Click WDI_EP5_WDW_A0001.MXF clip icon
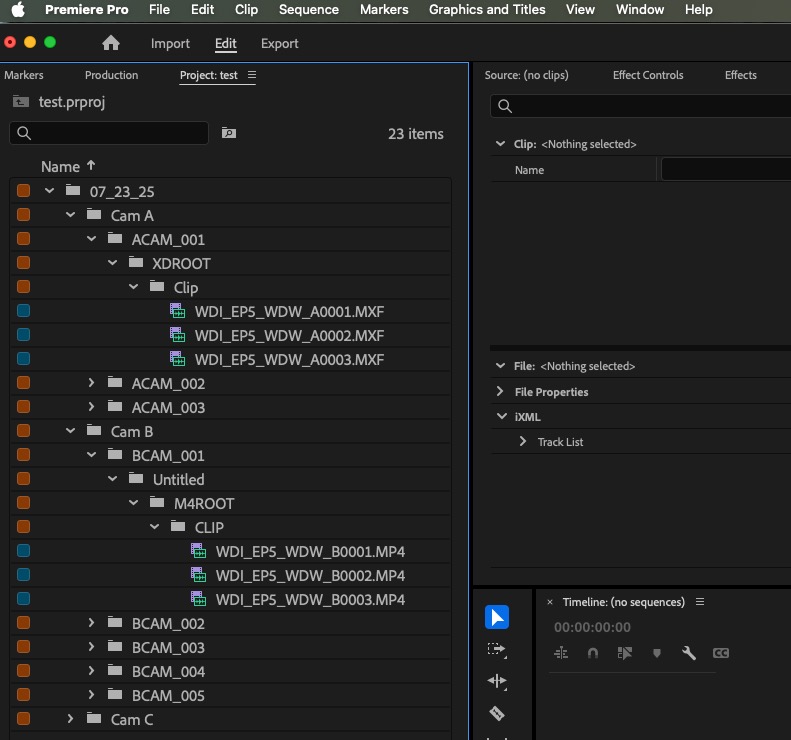This screenshot has width=791, height=740. coord(177,311)
